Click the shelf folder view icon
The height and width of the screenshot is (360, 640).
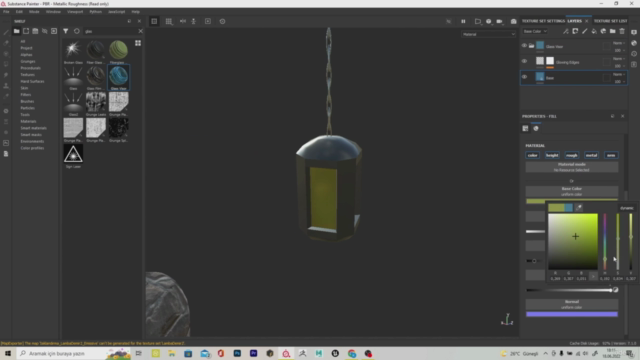16,31
